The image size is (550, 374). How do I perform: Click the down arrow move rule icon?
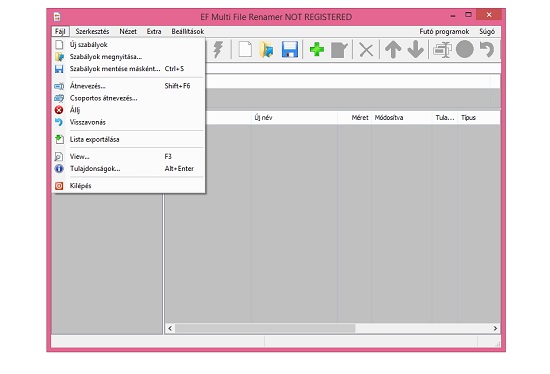pyautogui.click(x=416, y=49)
